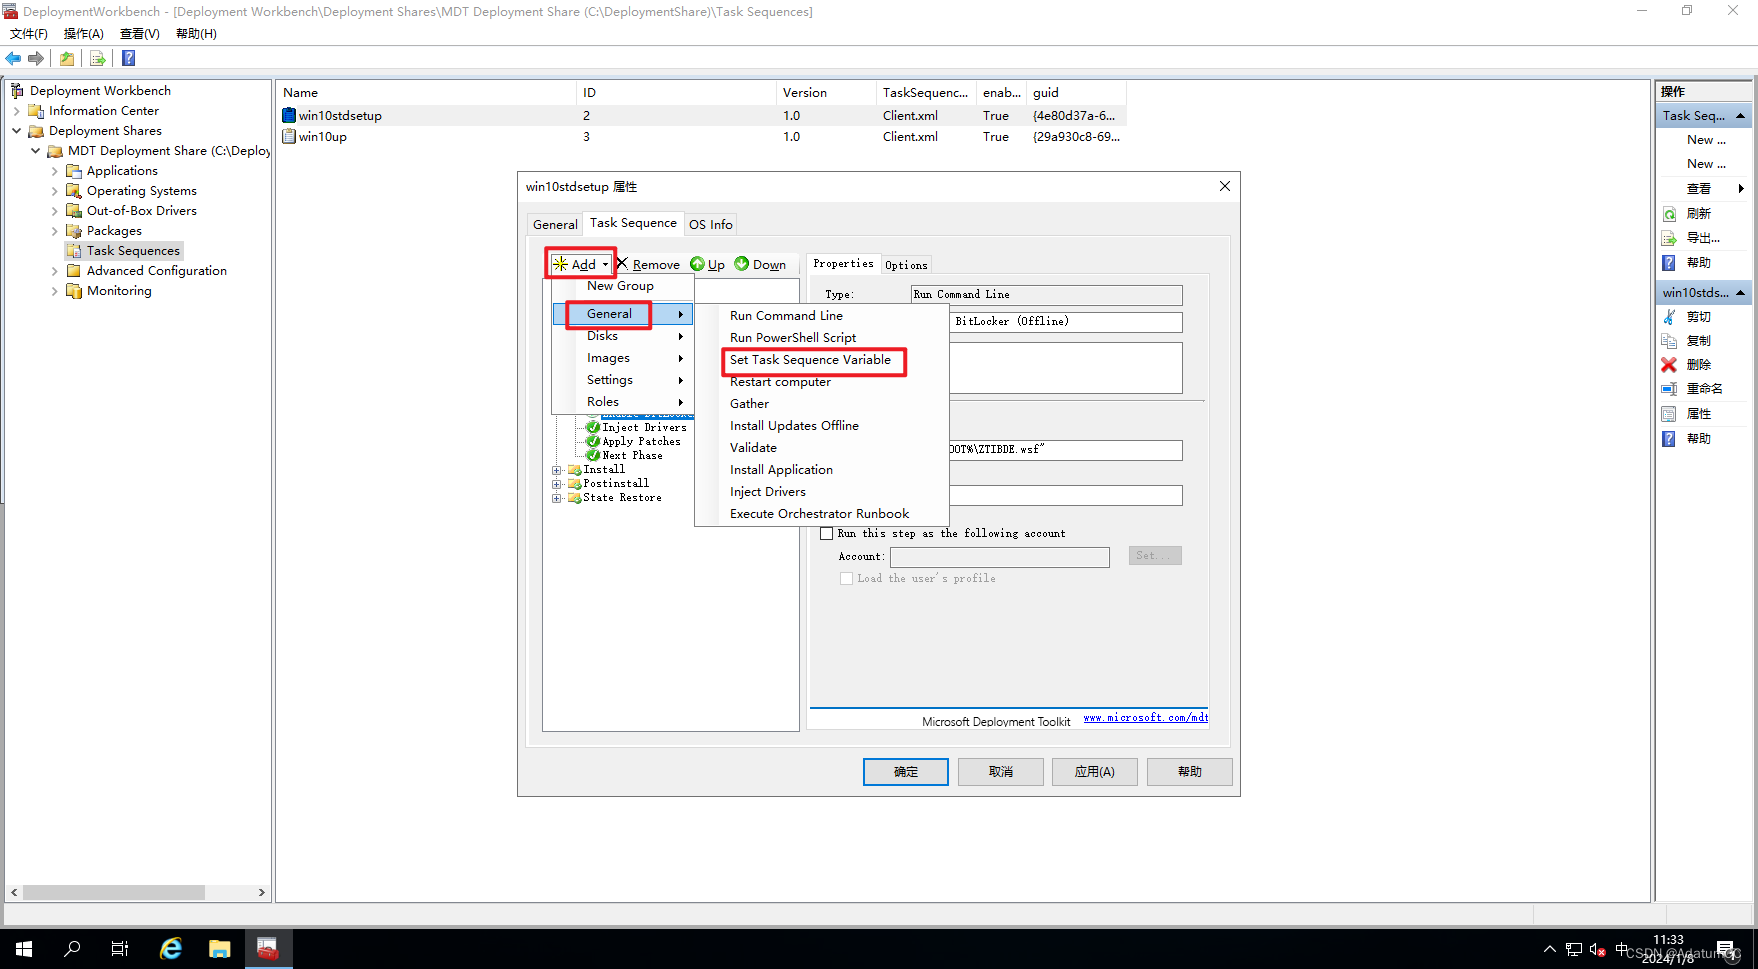Switch to the Options tab

[x=906, y=265]
